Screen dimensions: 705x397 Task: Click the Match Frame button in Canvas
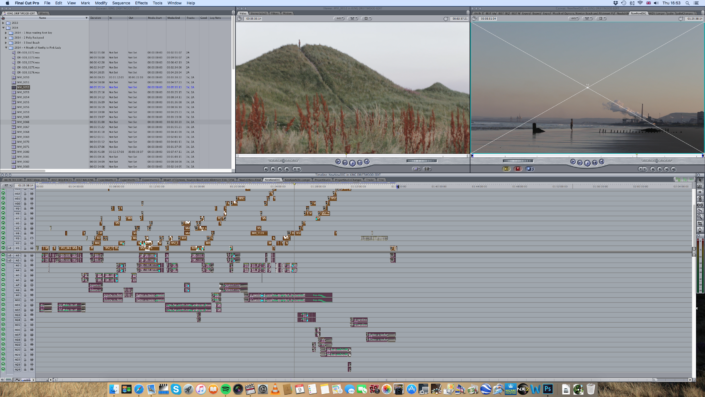[x=674, y=169]
